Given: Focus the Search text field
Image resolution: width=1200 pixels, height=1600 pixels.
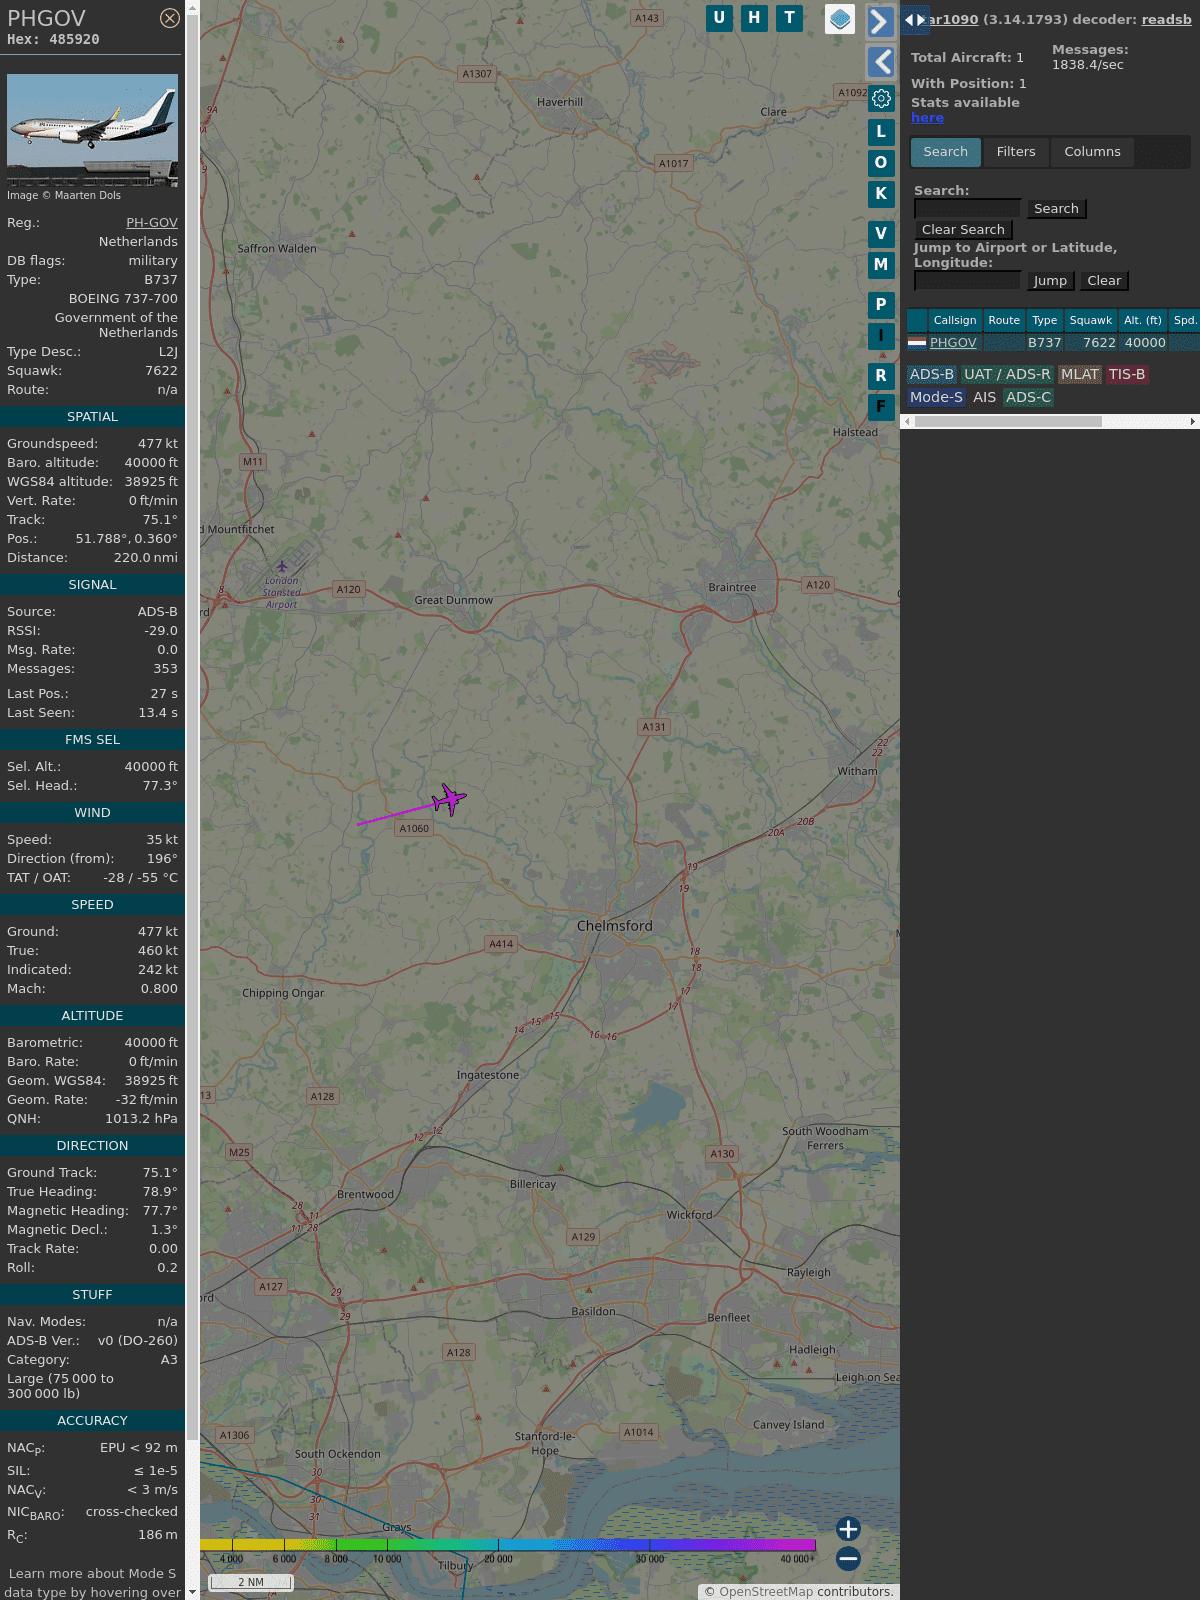Looking at the screenshot, I should click(x=968, y=208).
